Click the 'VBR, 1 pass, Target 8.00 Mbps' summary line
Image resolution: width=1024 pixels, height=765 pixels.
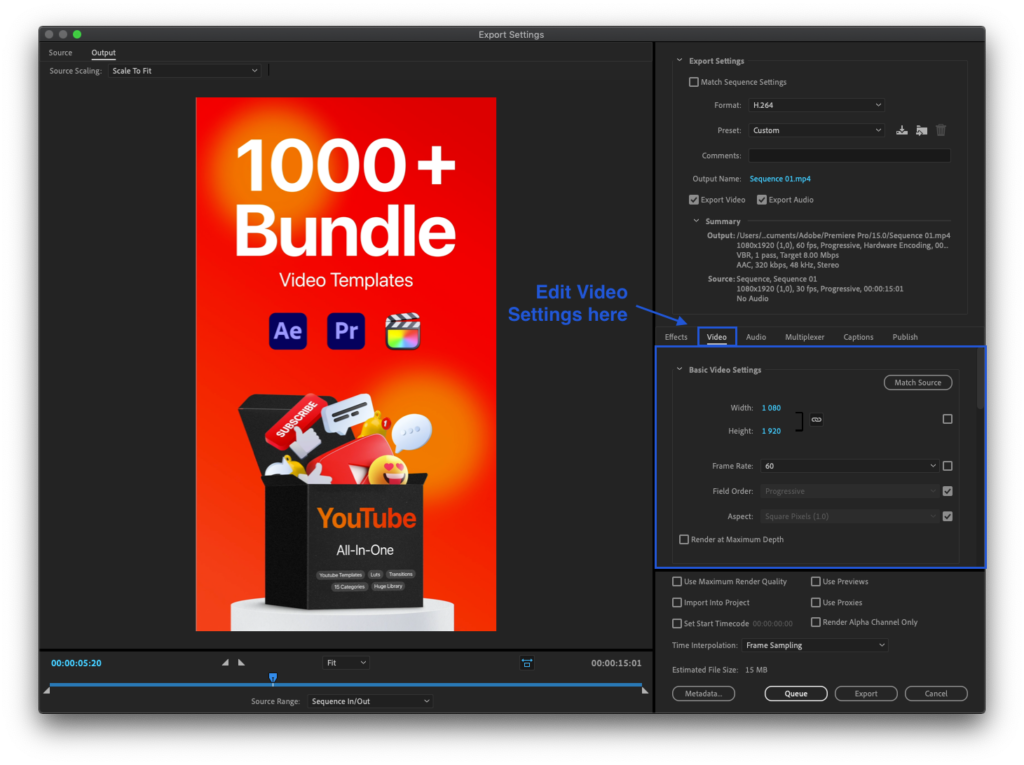pyautogui.click(x=788, y=255)
